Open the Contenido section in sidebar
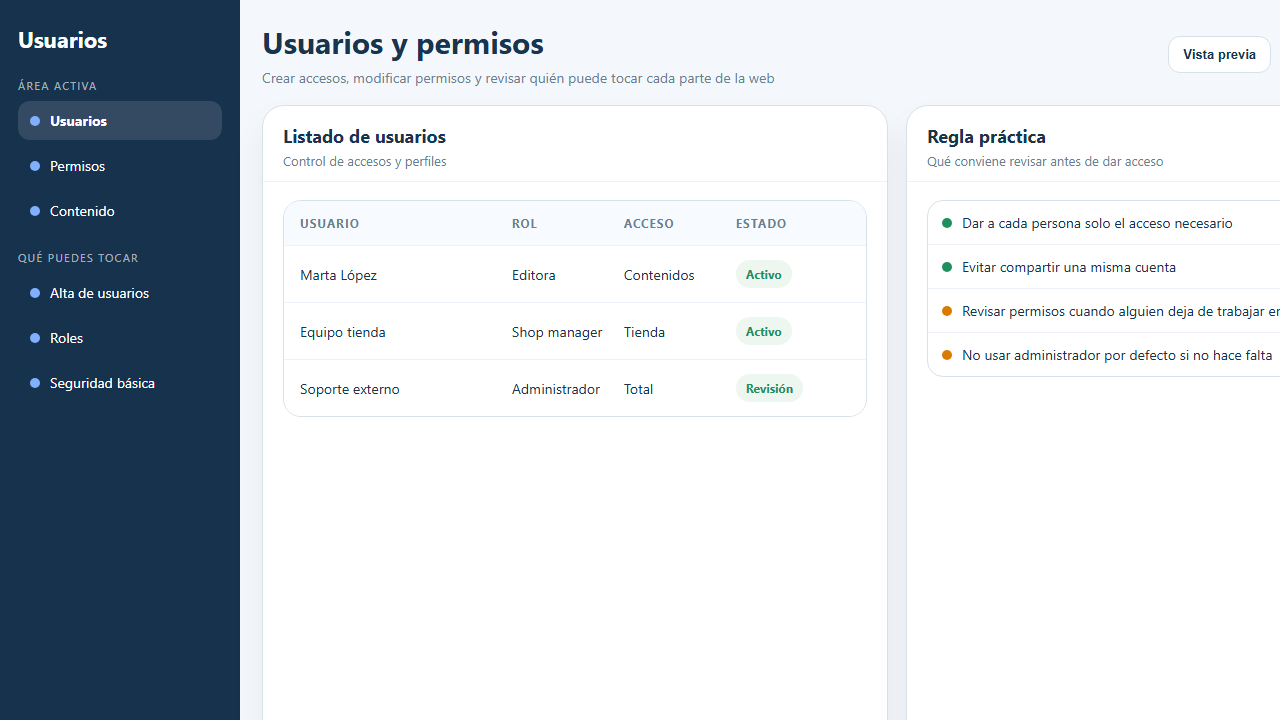Image resolution: width=1280 pixels, height=720 pixels. (x=81, y=211)
